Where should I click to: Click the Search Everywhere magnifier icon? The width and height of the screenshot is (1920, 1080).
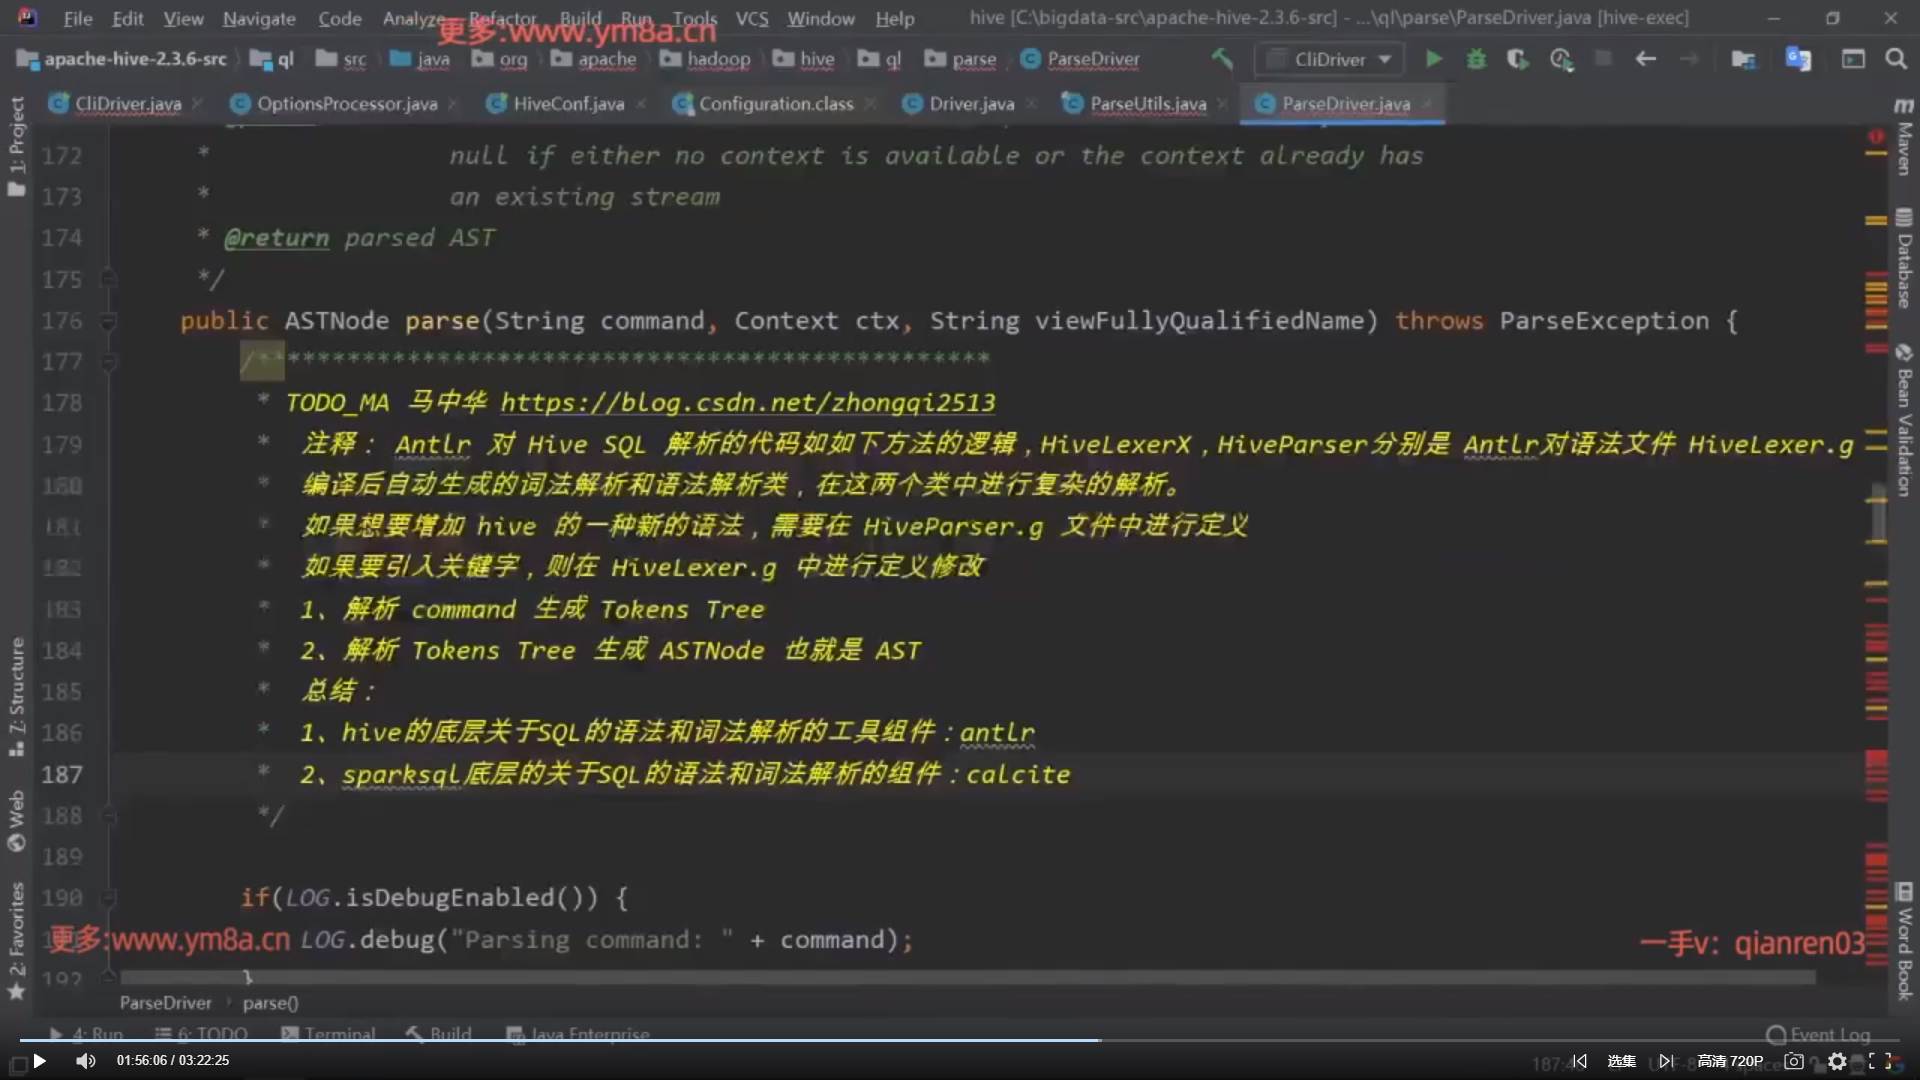tap(1895, 59)
